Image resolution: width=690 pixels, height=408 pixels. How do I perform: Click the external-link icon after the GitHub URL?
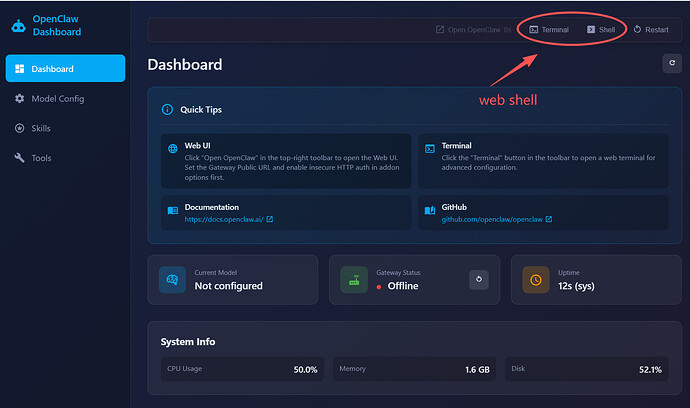click(548, 219)
